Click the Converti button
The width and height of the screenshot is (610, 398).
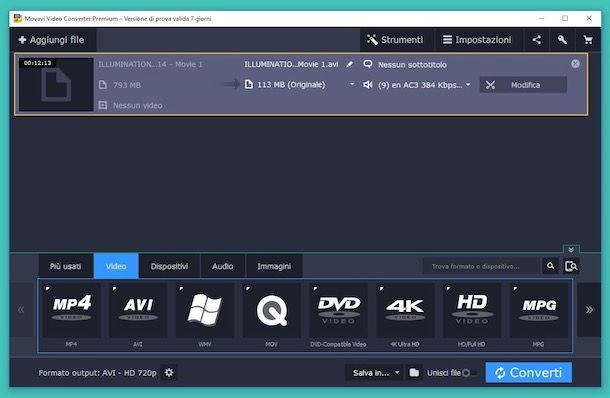[x=528, y=373]
